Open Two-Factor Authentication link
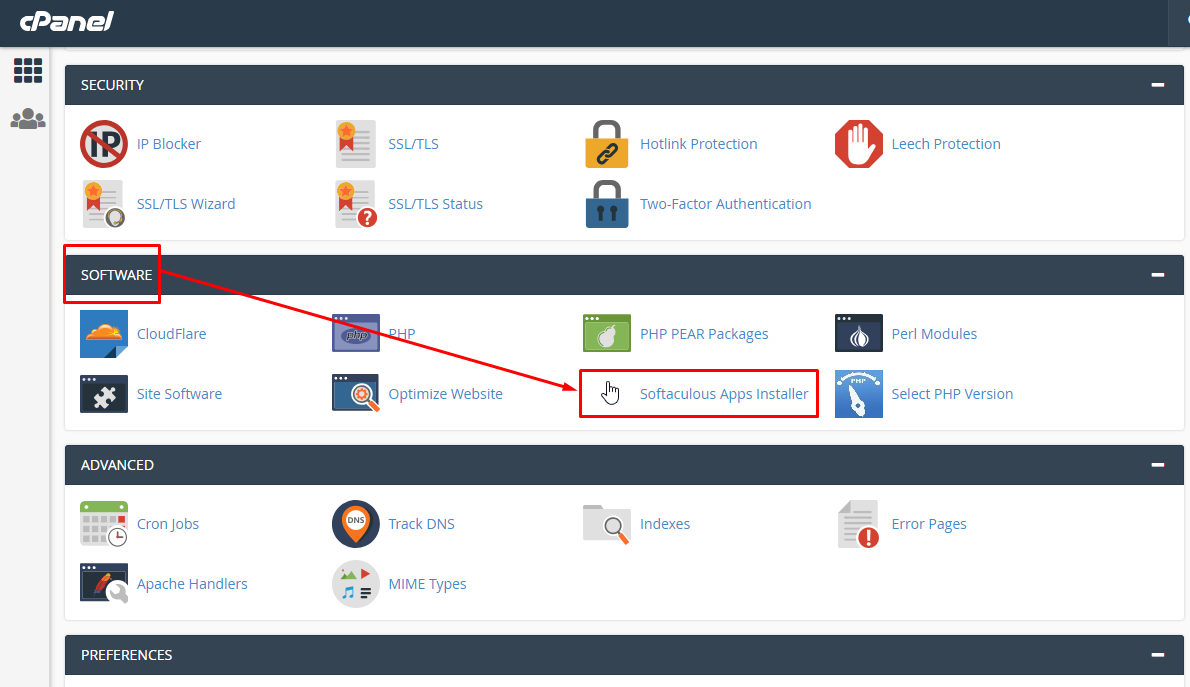 726,203
